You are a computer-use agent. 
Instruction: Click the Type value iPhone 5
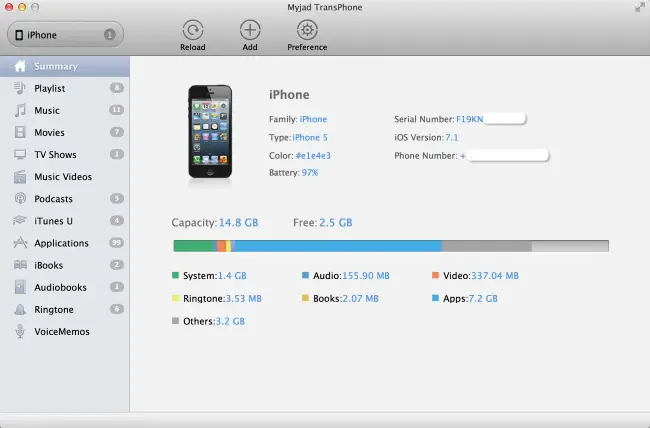click(310, 137)
